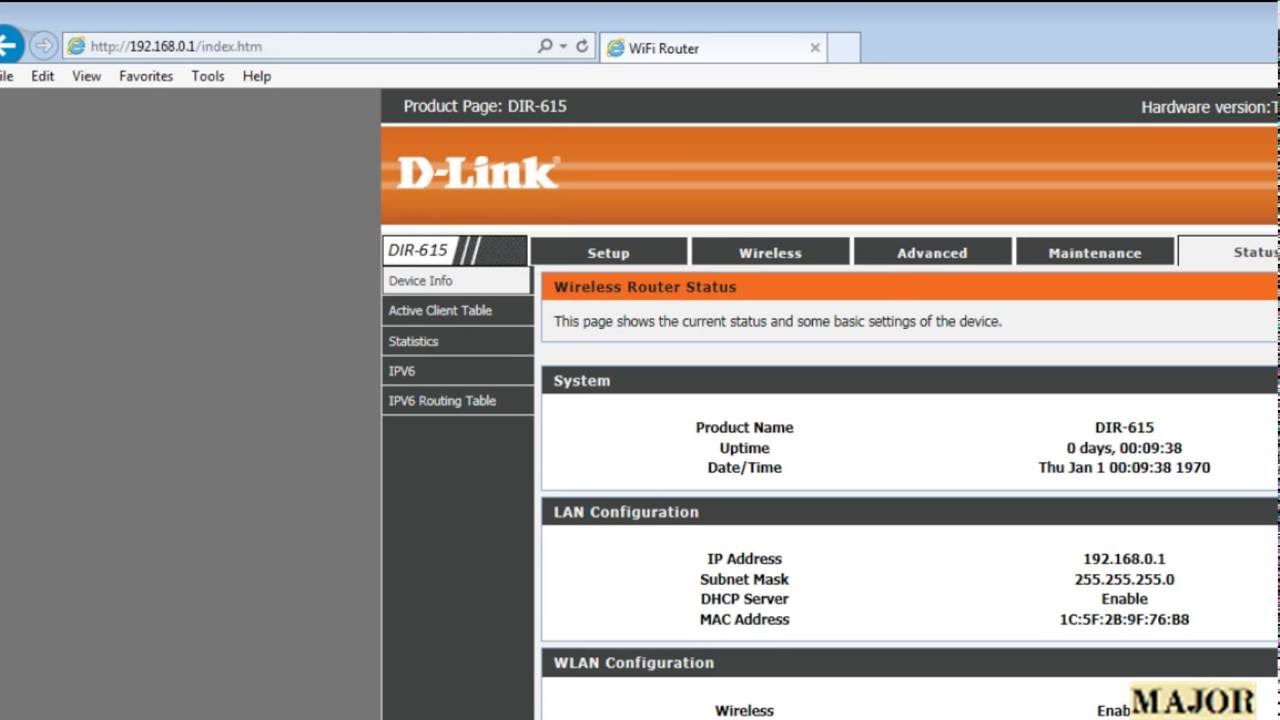Click the MAC value 1C:5F:2B:9F:76:B8
1280x720 pixels.
tap(1124, 619)
